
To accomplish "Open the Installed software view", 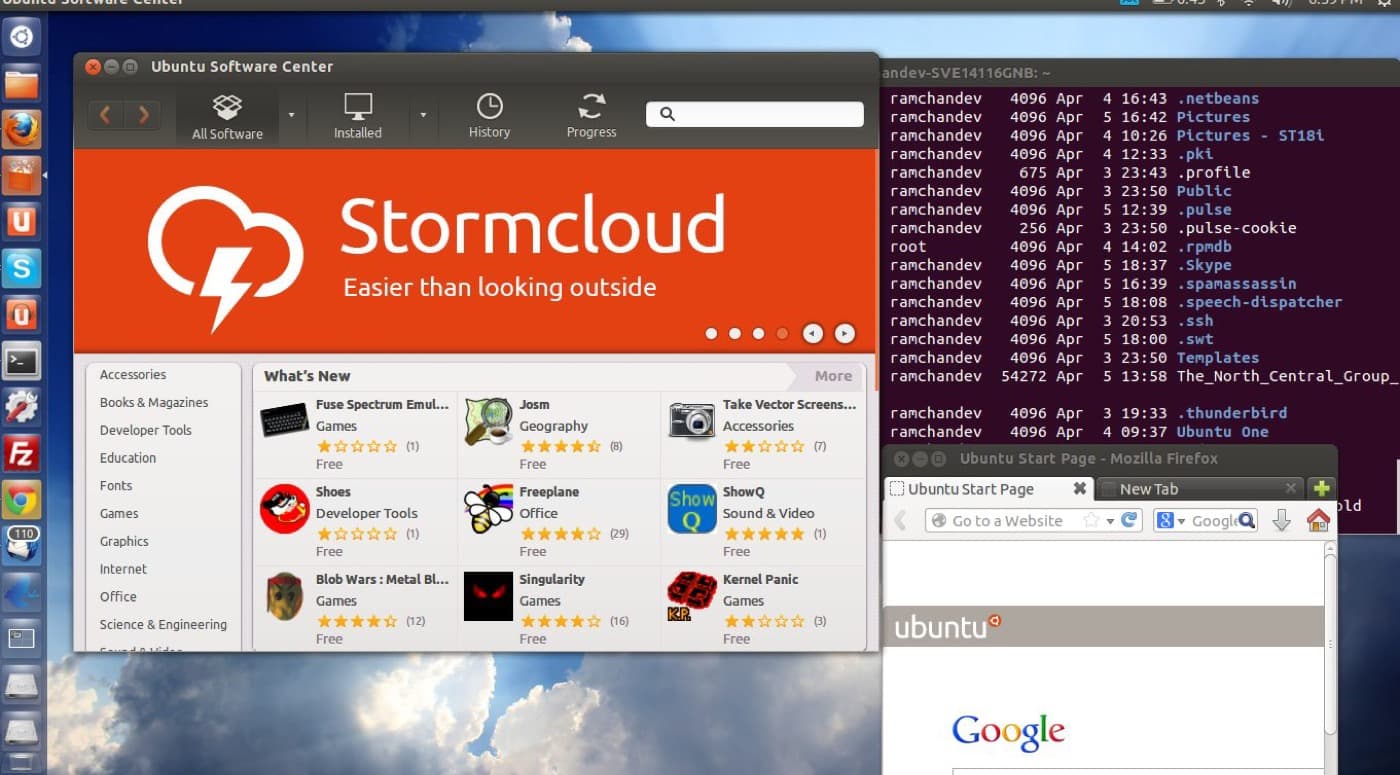I will (357, 117).
